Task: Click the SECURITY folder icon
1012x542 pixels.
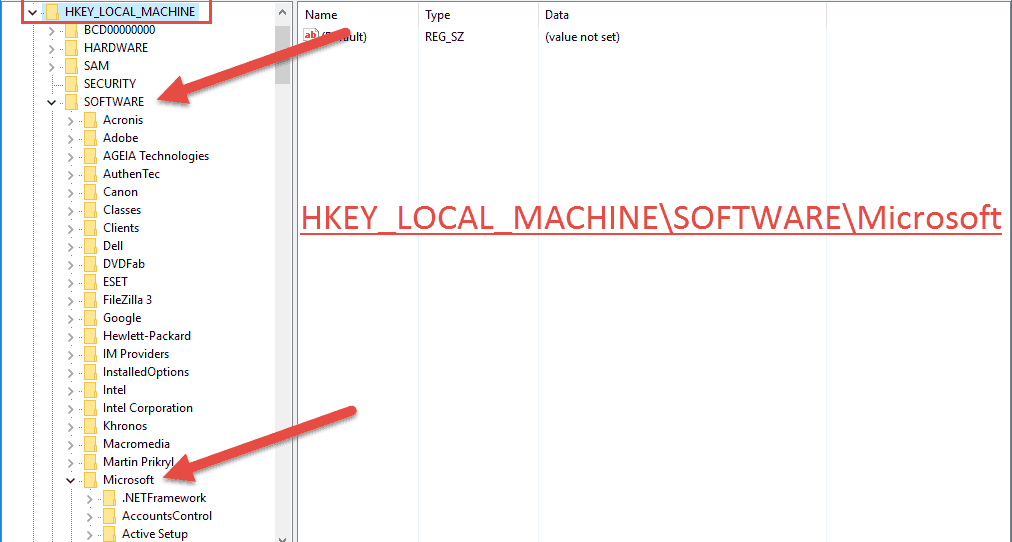Action: pyautogui.click(x=71, y=84)
